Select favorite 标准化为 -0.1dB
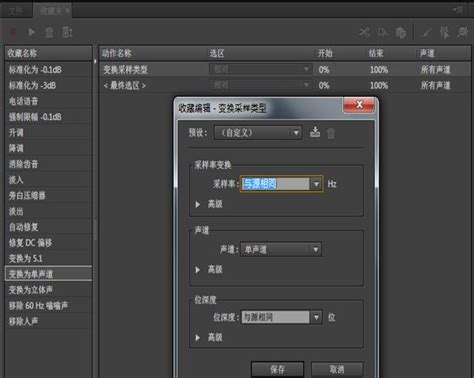This screenshot has height=378, width=474. 48,70
